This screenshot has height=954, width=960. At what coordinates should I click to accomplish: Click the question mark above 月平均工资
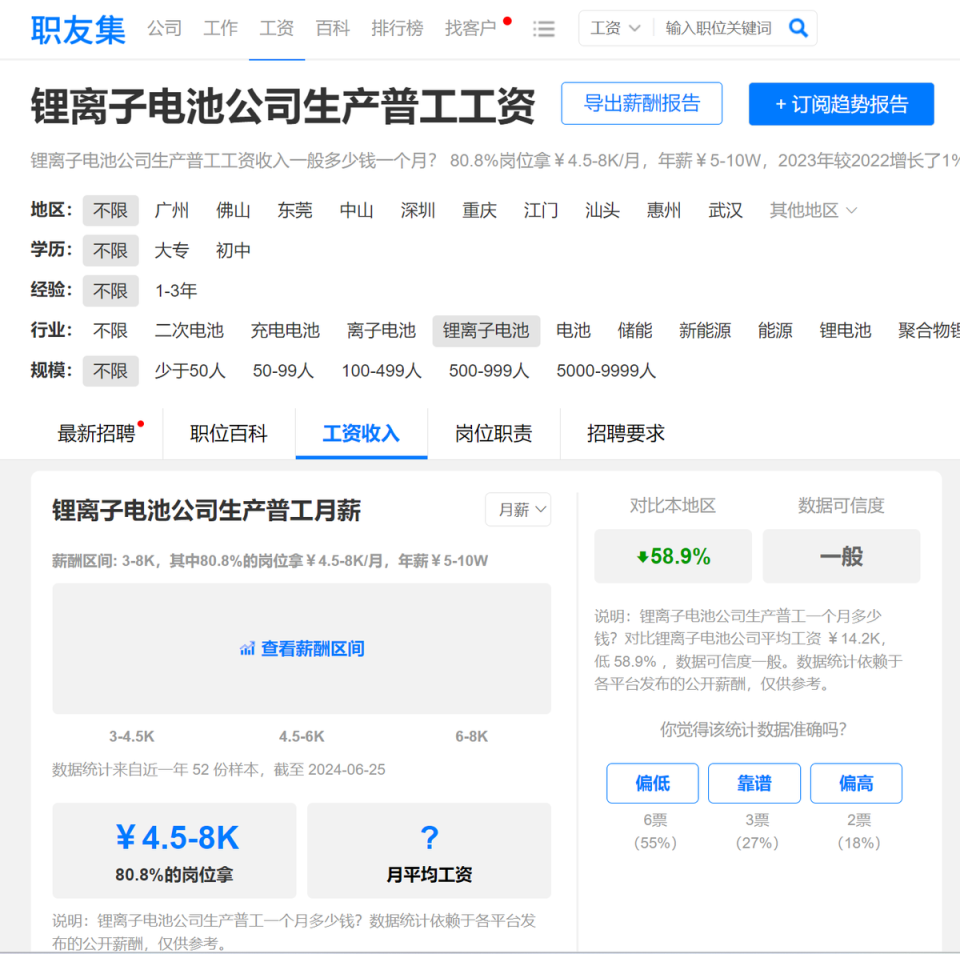click(x=429, y=837)
